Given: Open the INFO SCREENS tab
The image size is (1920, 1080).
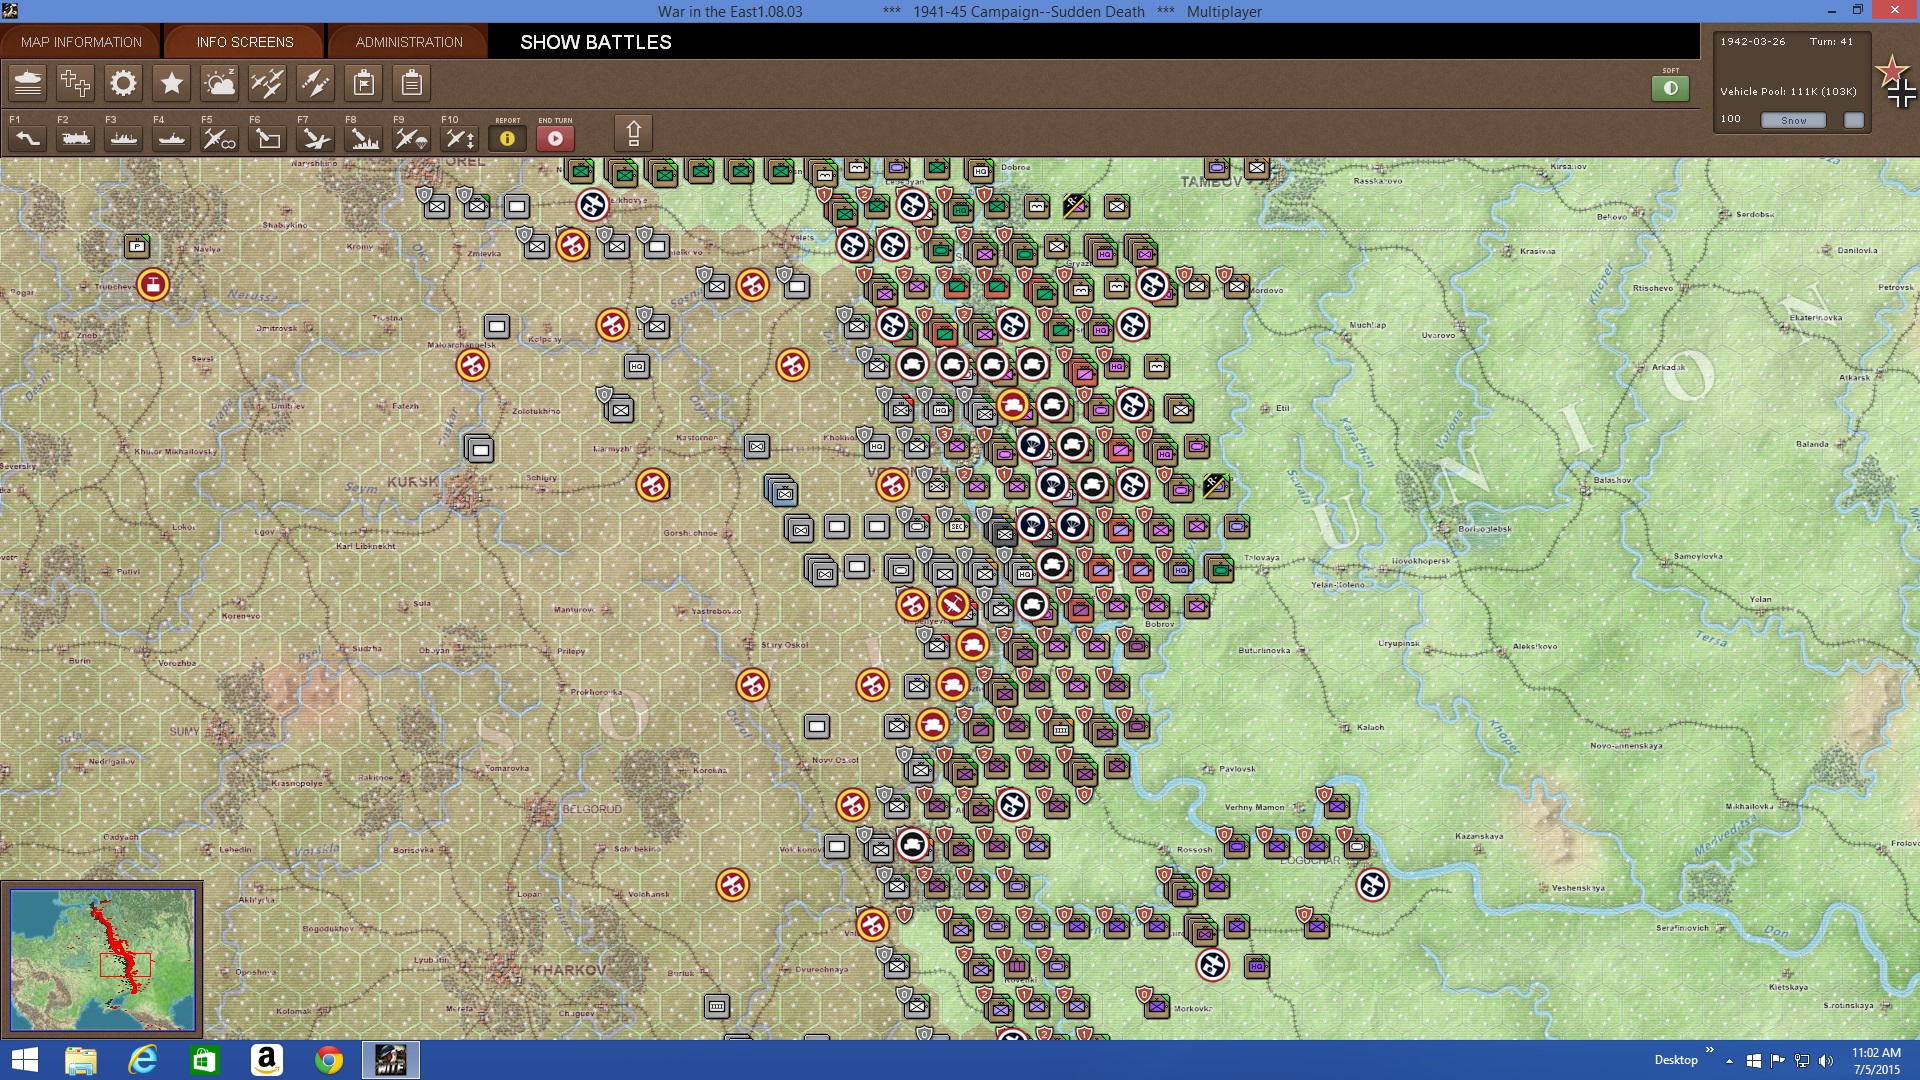Looking at the screenshot, I should point(245,42).
